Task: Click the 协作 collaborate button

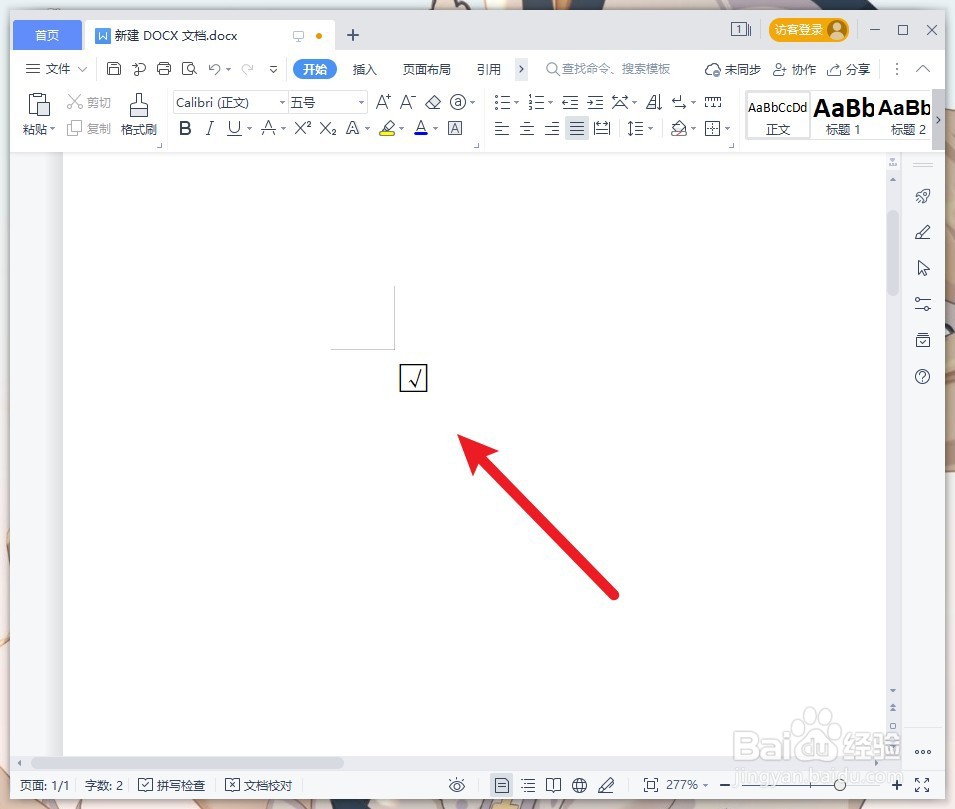Action: coord(794,69)
